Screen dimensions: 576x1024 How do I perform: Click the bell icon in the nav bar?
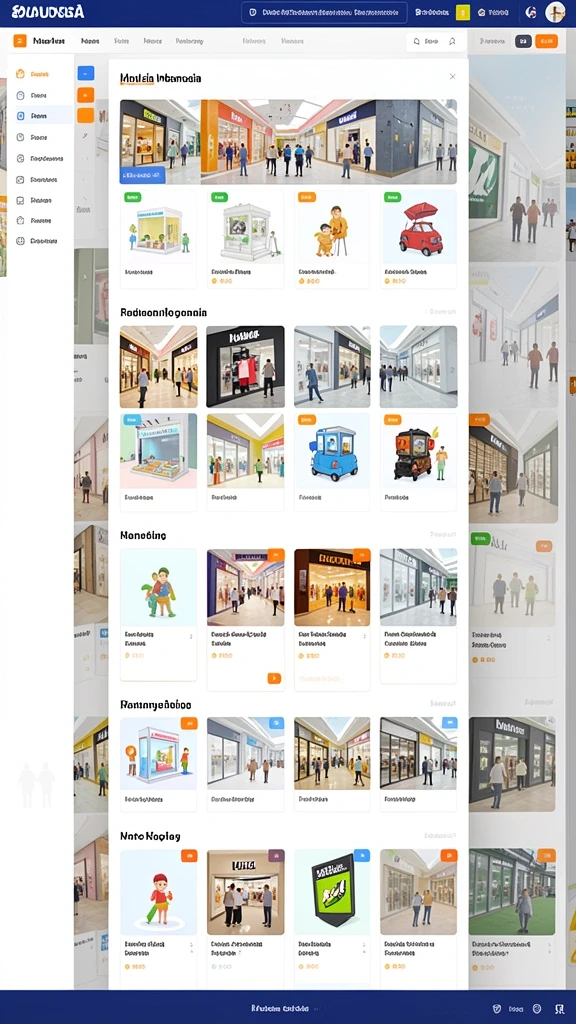452,41
